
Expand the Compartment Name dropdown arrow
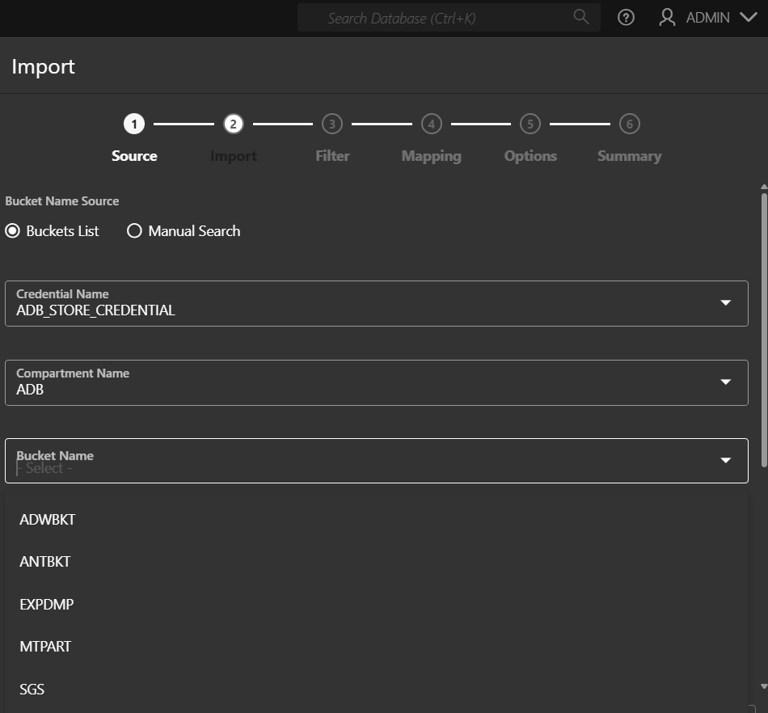(725, 382)
